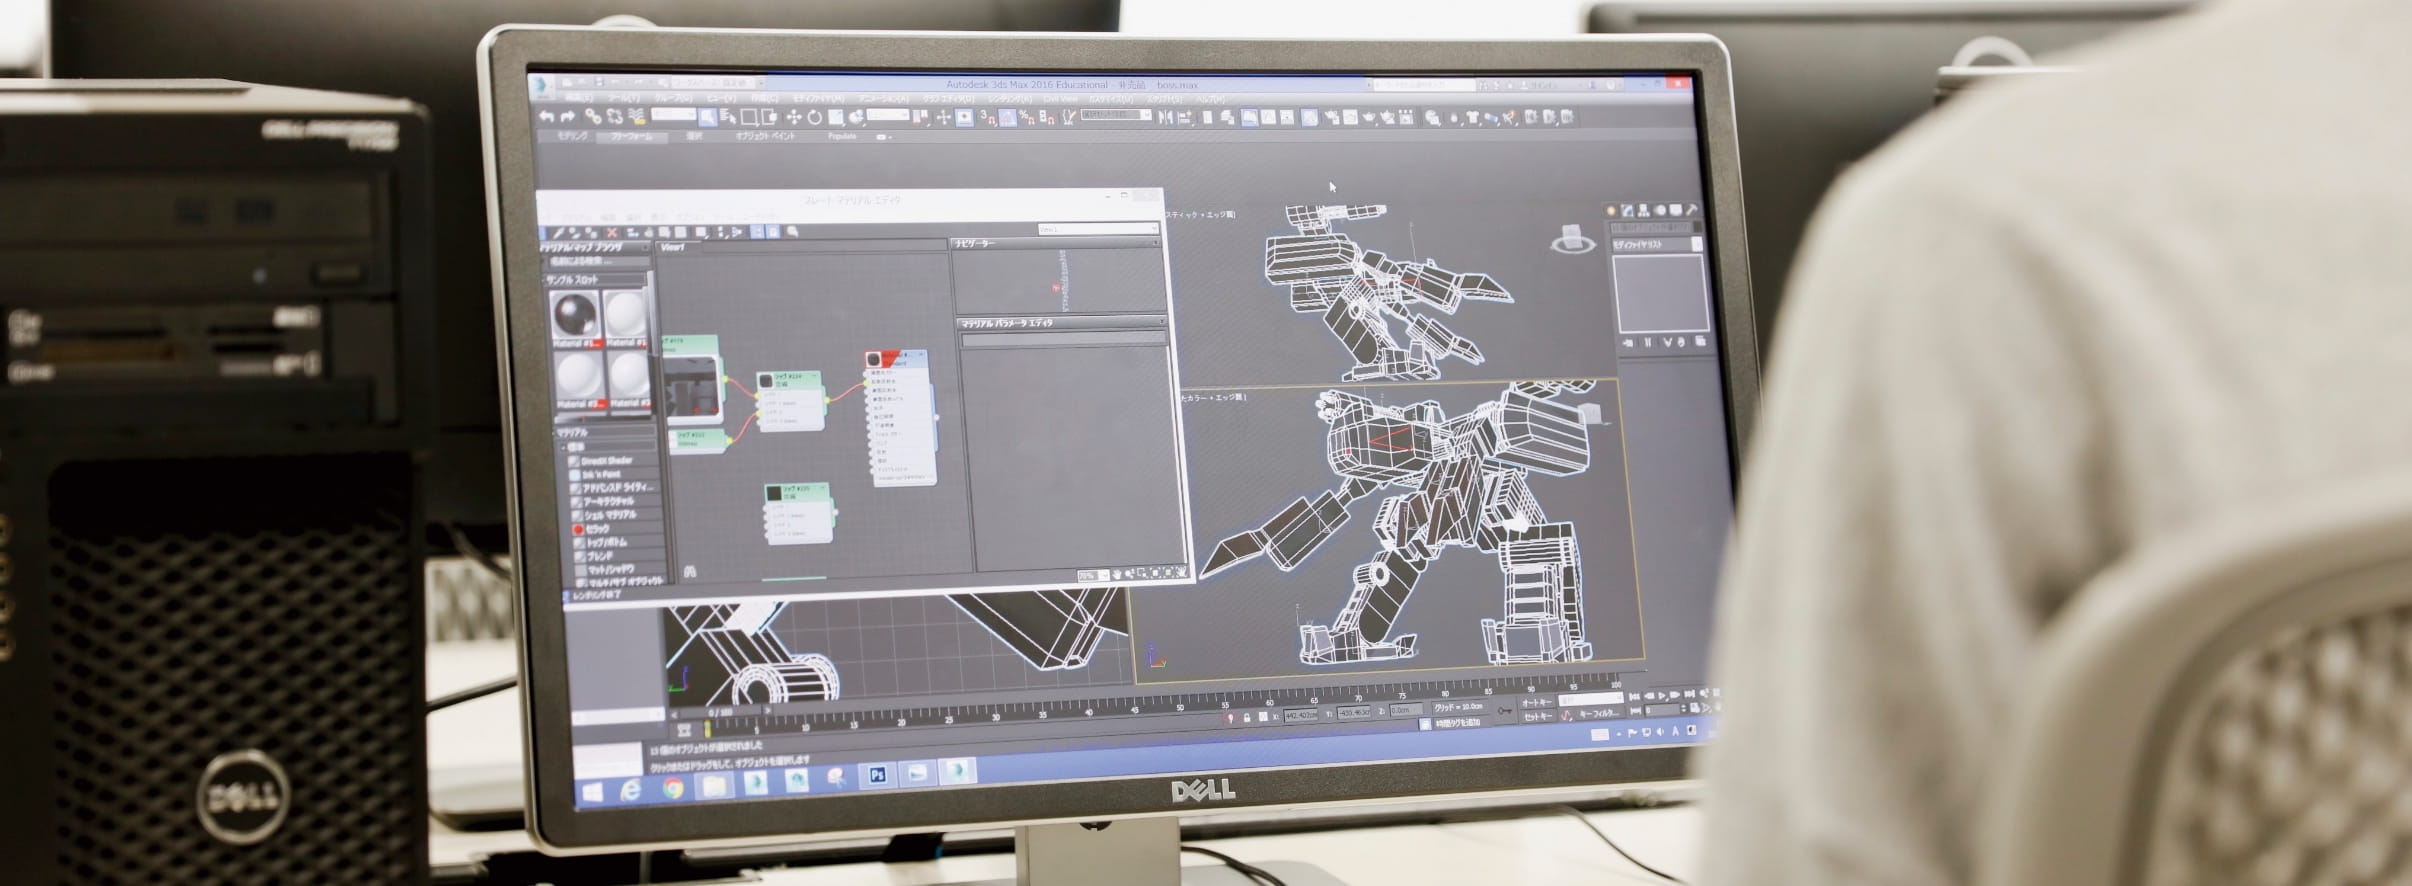Screen dimensions: 2412x886
Task: Redo the action with the forward arrow
Action: click(x=568, y=117)
